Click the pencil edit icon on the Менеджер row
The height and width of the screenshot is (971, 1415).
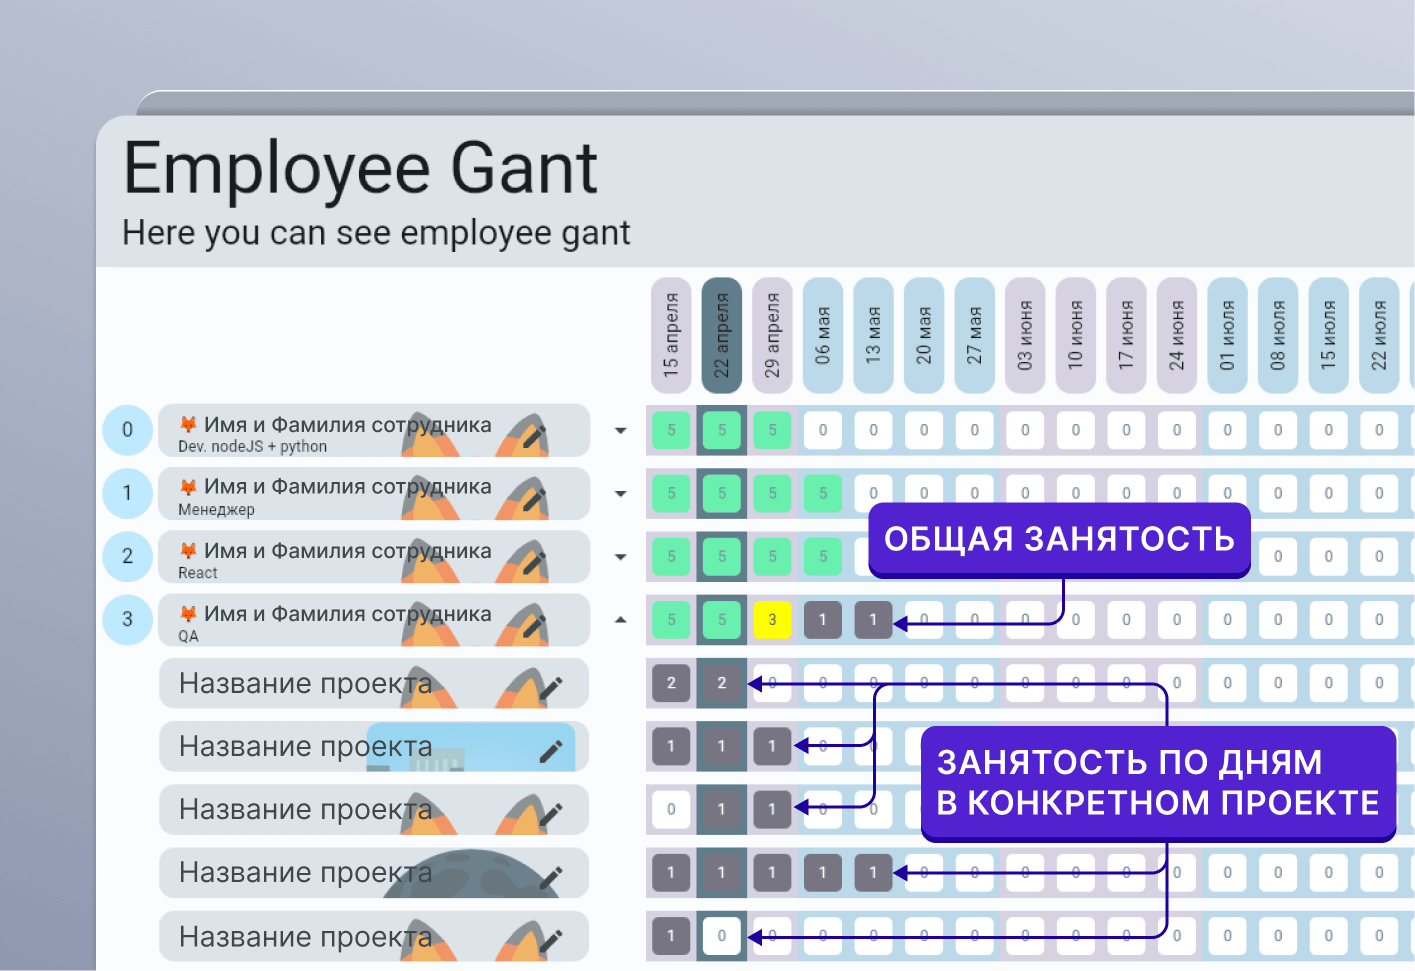pos(534,499)
